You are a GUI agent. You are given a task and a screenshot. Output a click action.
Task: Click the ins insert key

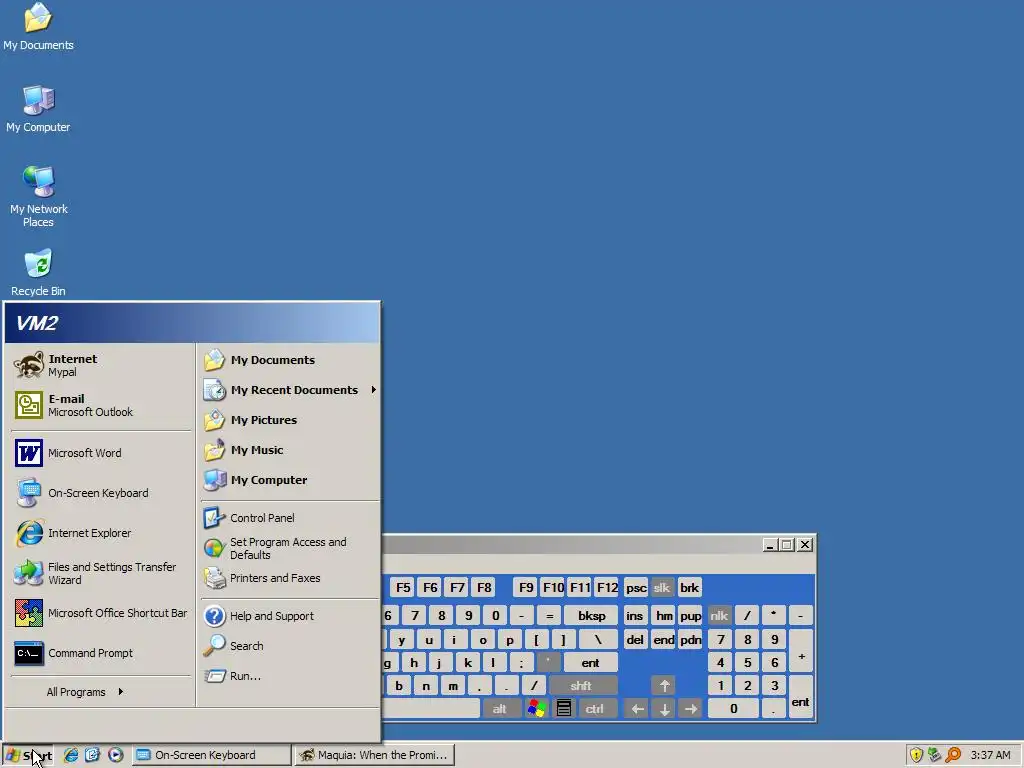tap(635, 616)
